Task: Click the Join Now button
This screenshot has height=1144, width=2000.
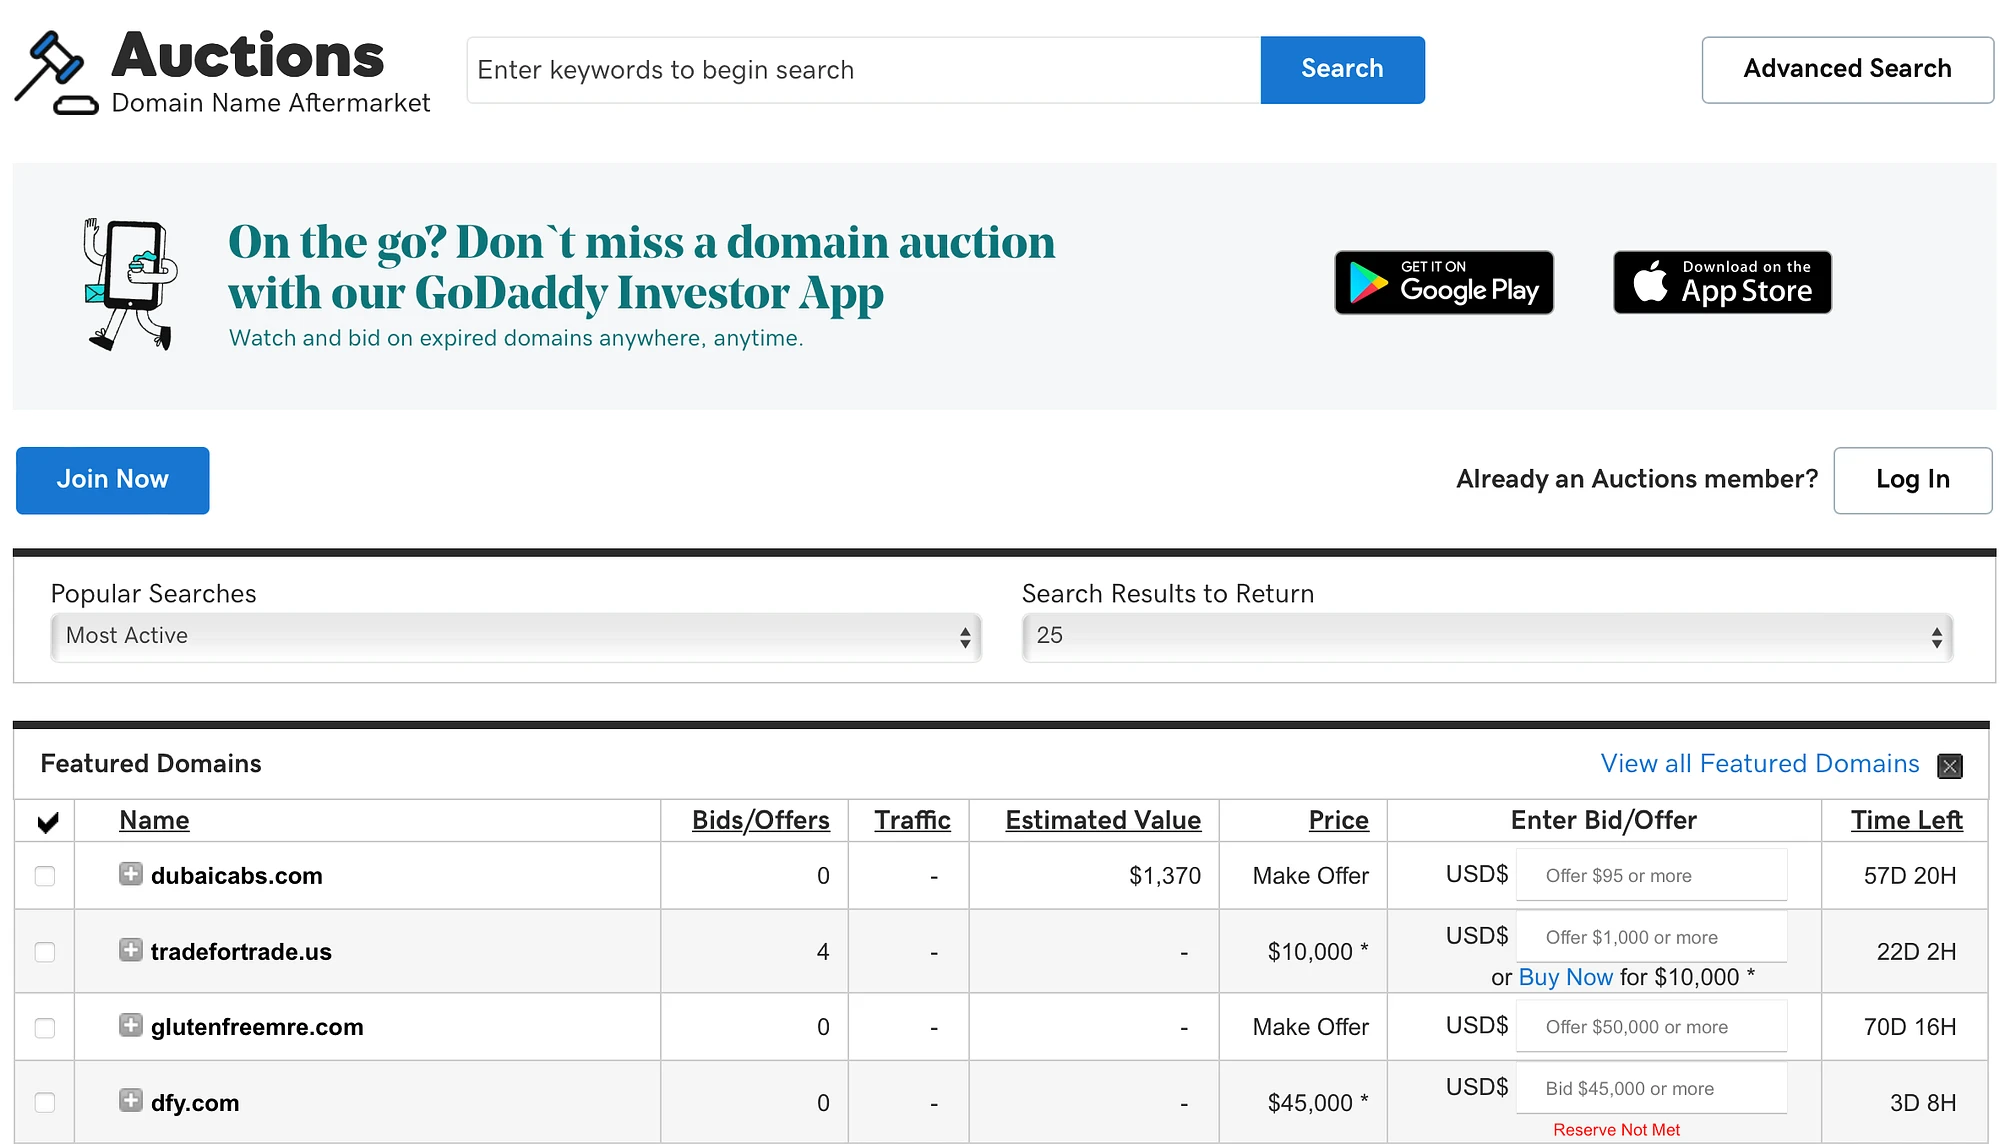Action: tap(113, 479)
